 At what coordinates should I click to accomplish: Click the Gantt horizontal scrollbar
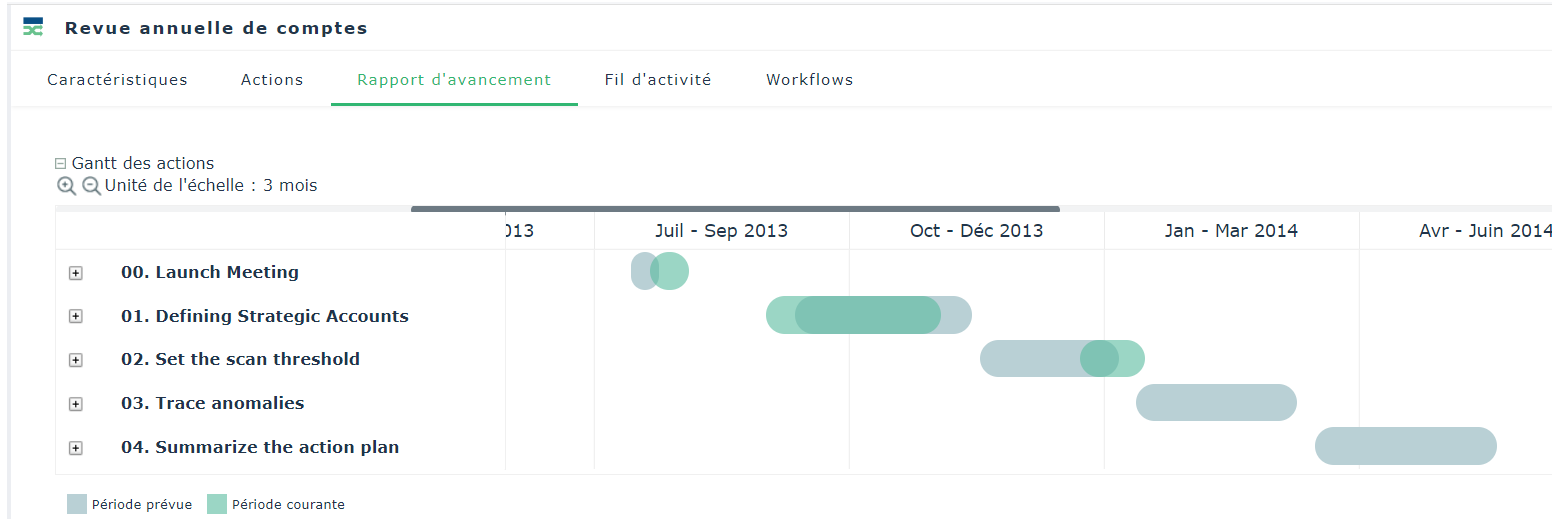[735, 209]
